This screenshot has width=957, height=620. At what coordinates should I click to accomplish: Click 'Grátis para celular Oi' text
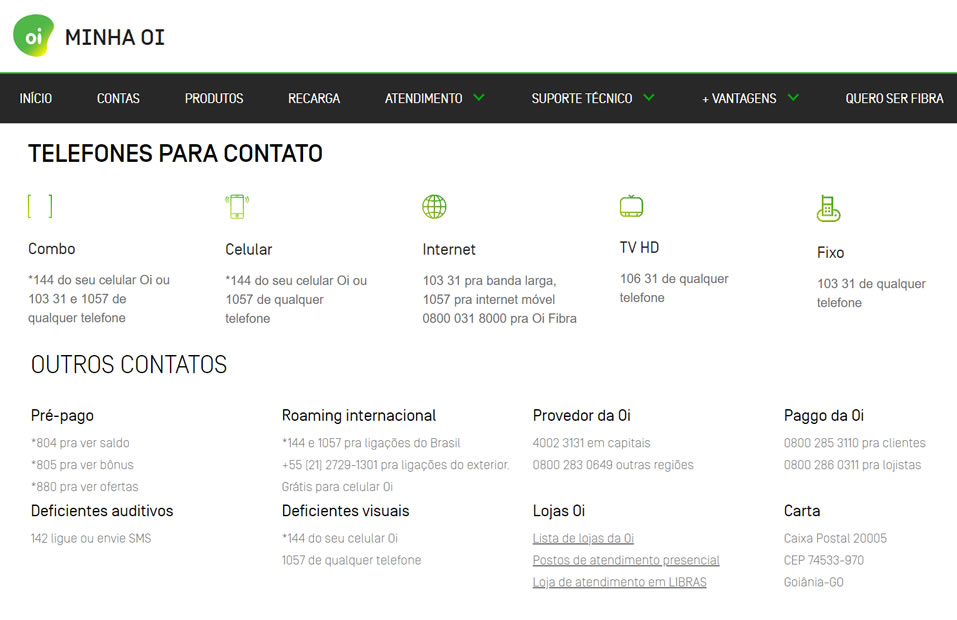337,487
